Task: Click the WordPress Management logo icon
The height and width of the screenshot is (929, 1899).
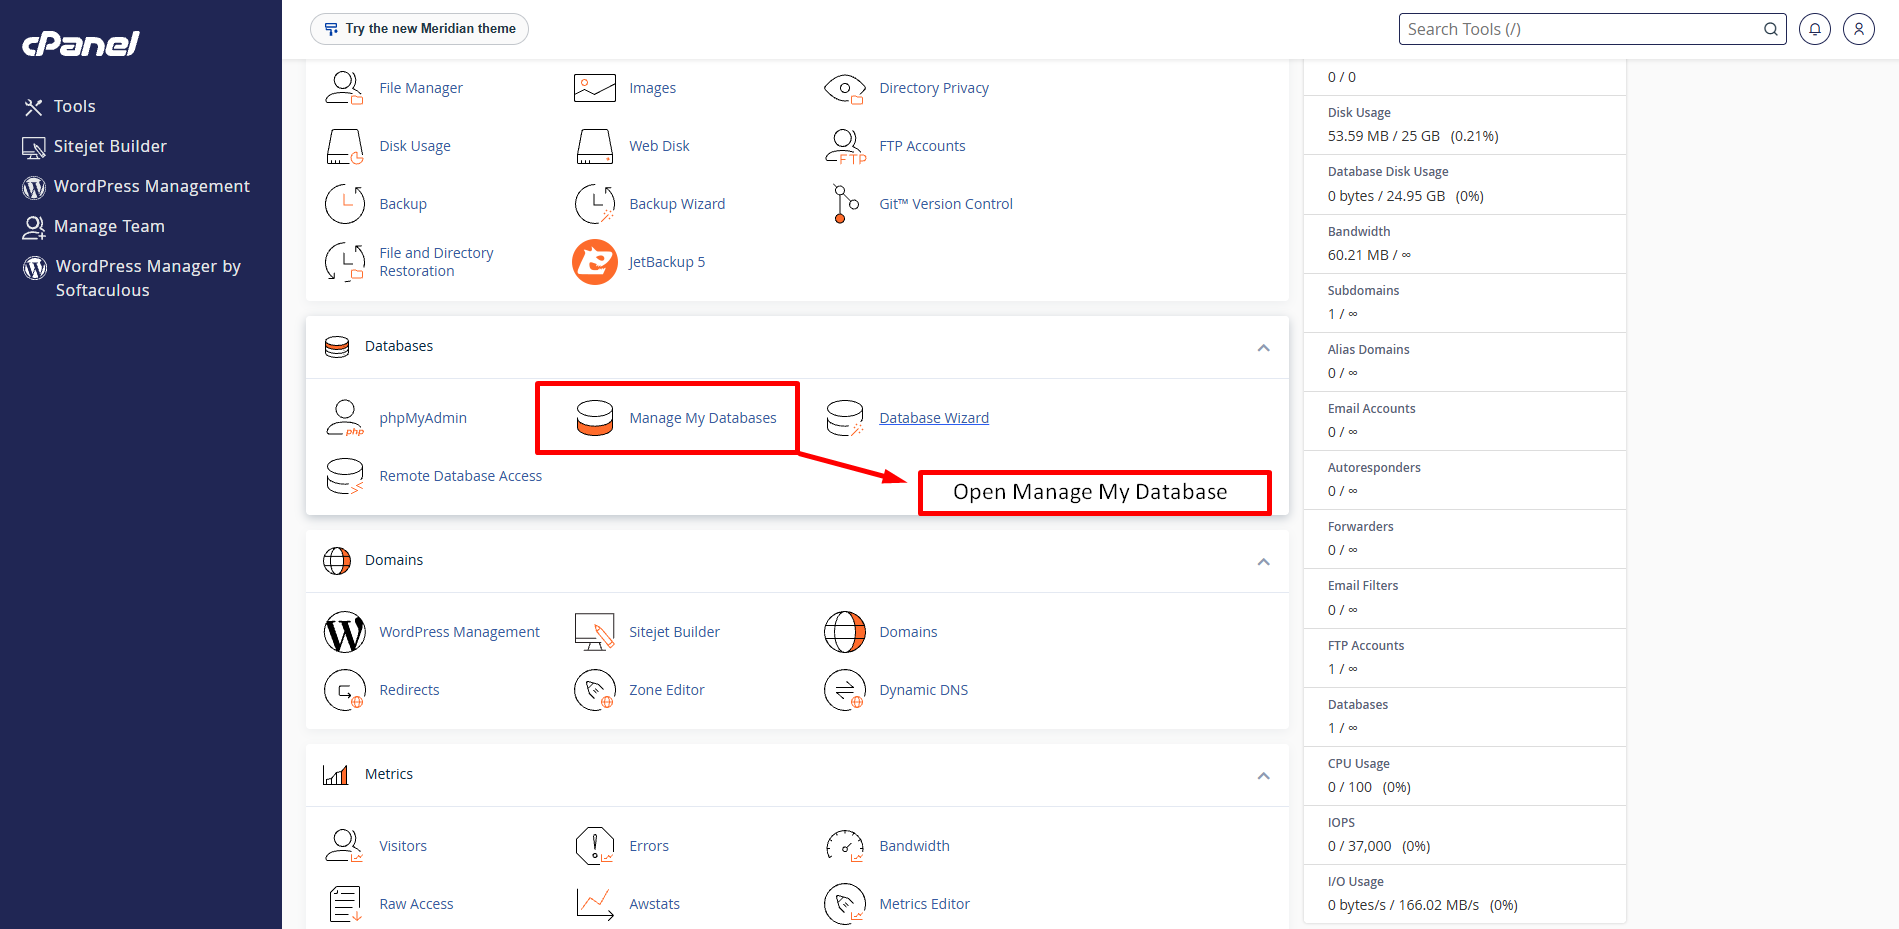Action: click(344, 632)
